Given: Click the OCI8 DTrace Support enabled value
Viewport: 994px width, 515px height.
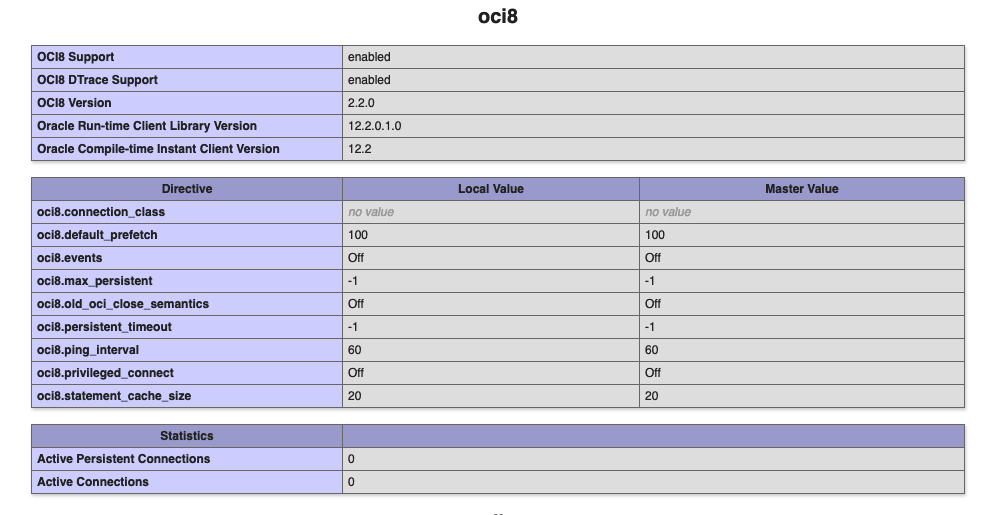Looking at the screenshot, I should click(369, 80).
